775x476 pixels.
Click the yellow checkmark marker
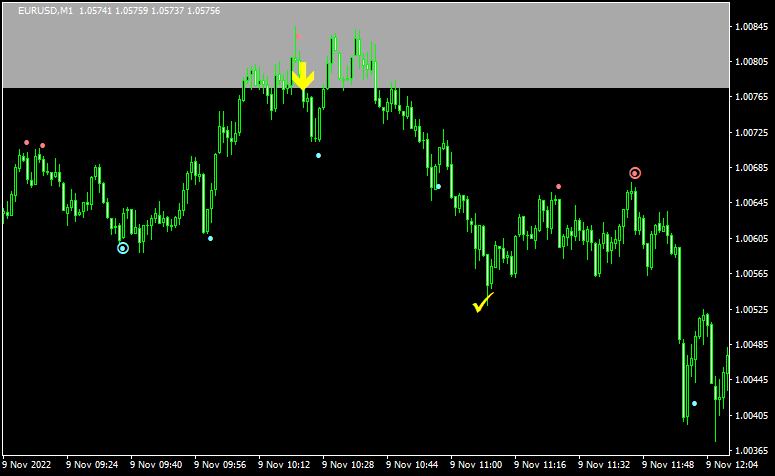483,303
